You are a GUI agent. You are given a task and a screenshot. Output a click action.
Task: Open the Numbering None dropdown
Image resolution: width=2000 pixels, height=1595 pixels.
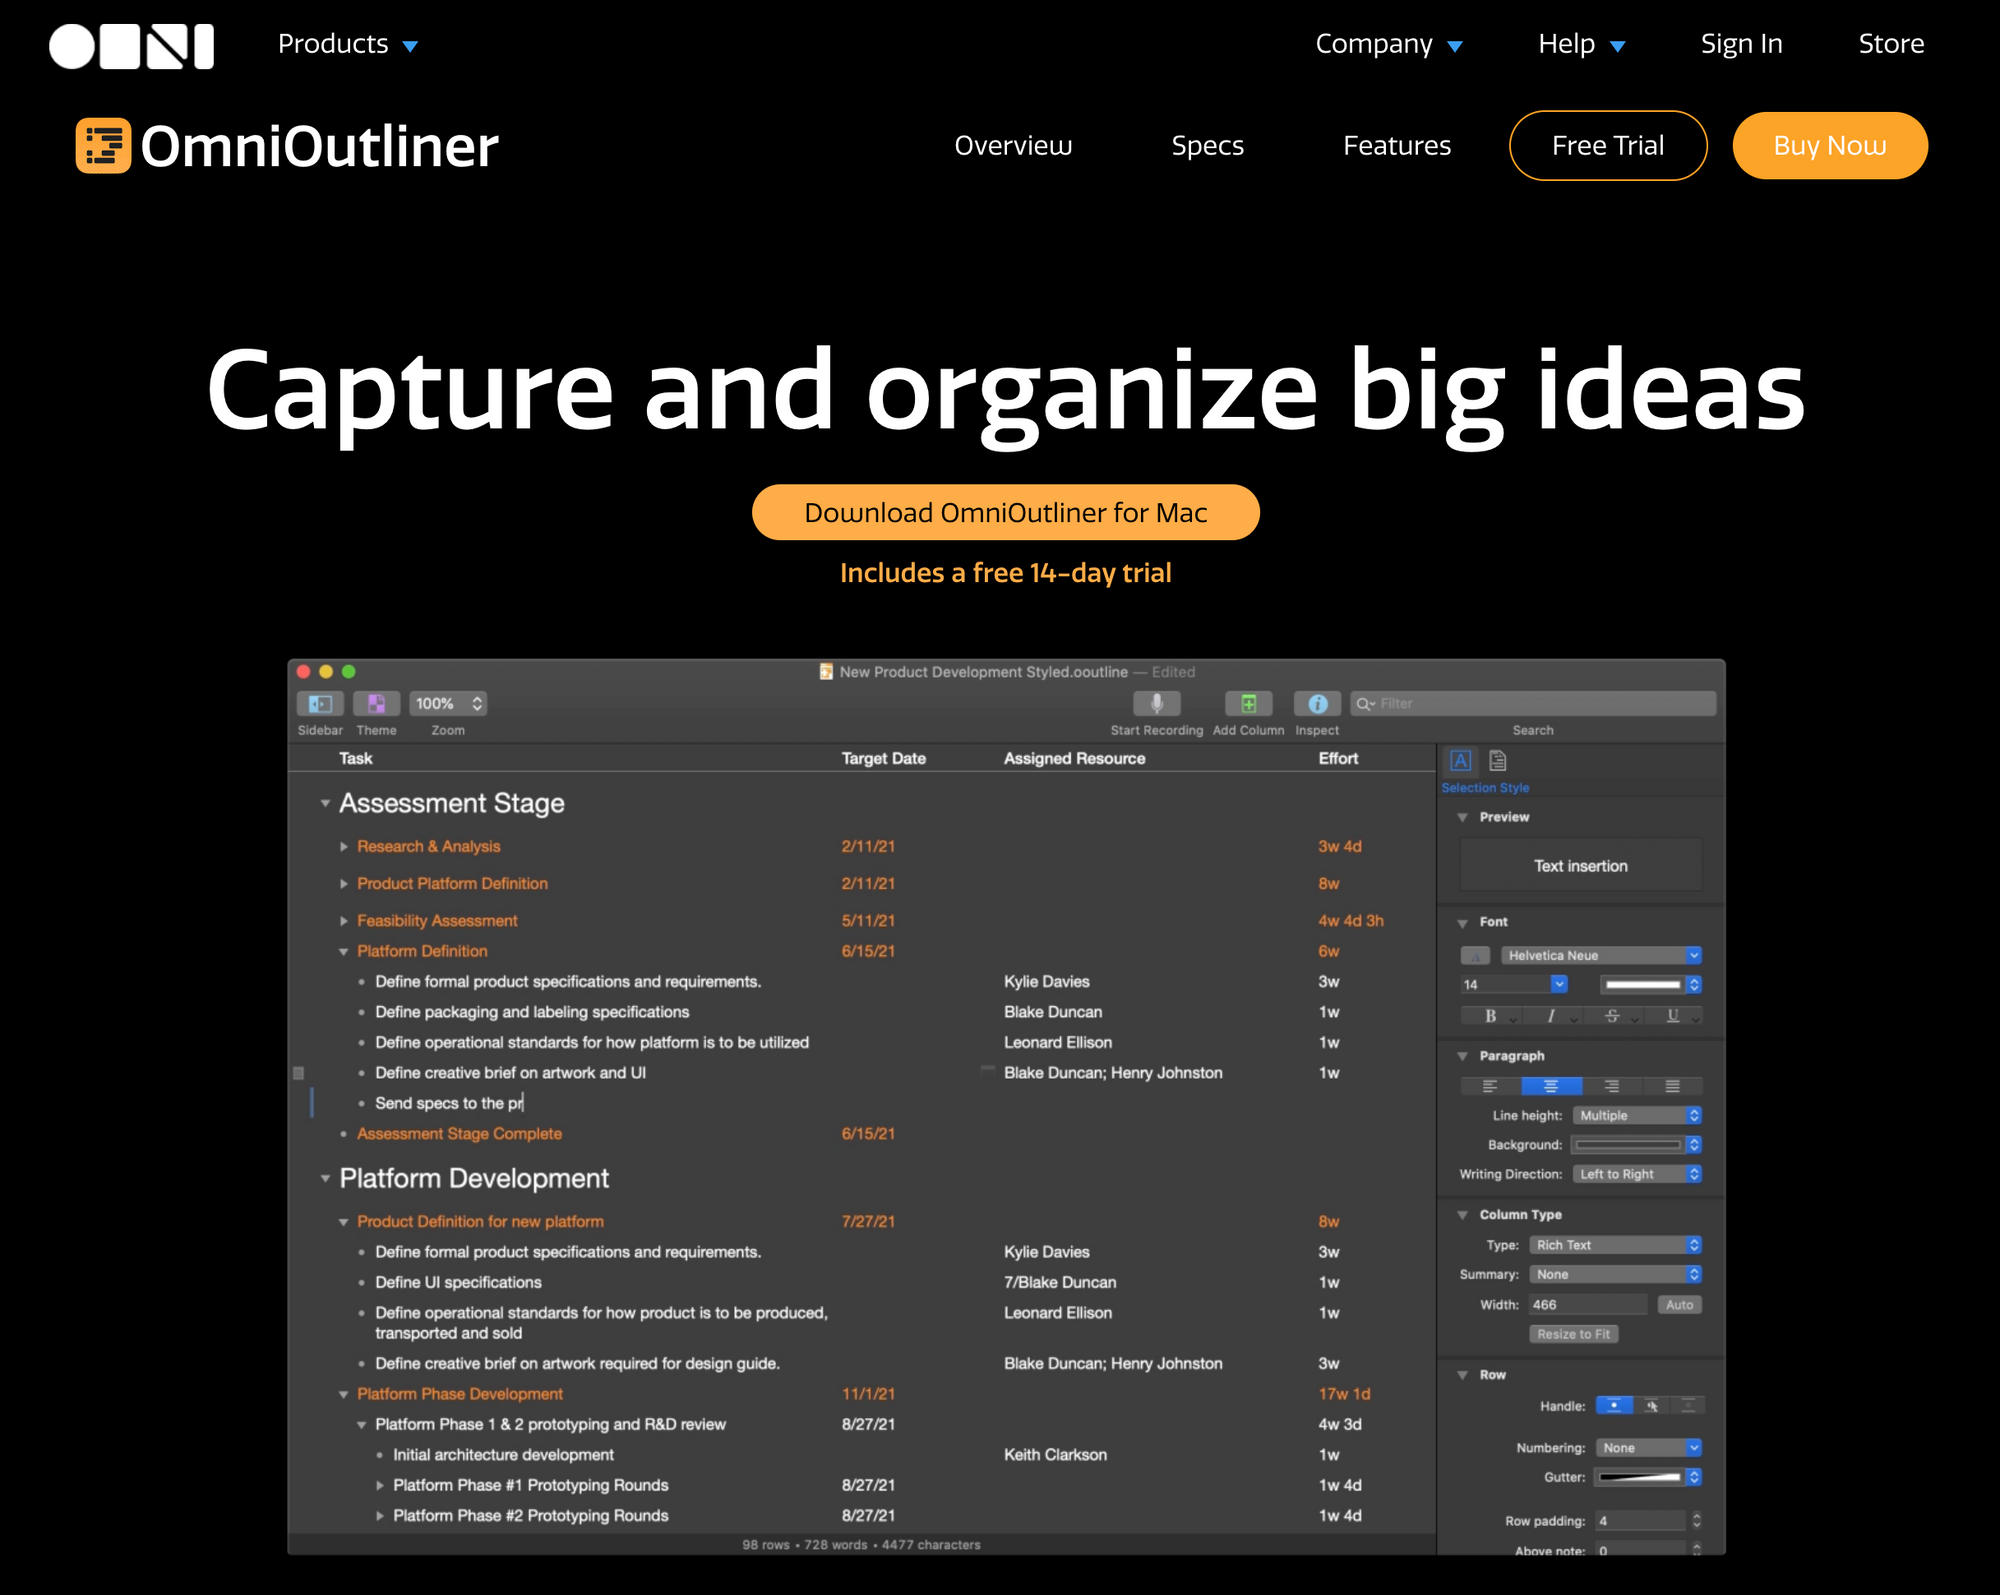pyautogui.click(x=1648, y=1448)
